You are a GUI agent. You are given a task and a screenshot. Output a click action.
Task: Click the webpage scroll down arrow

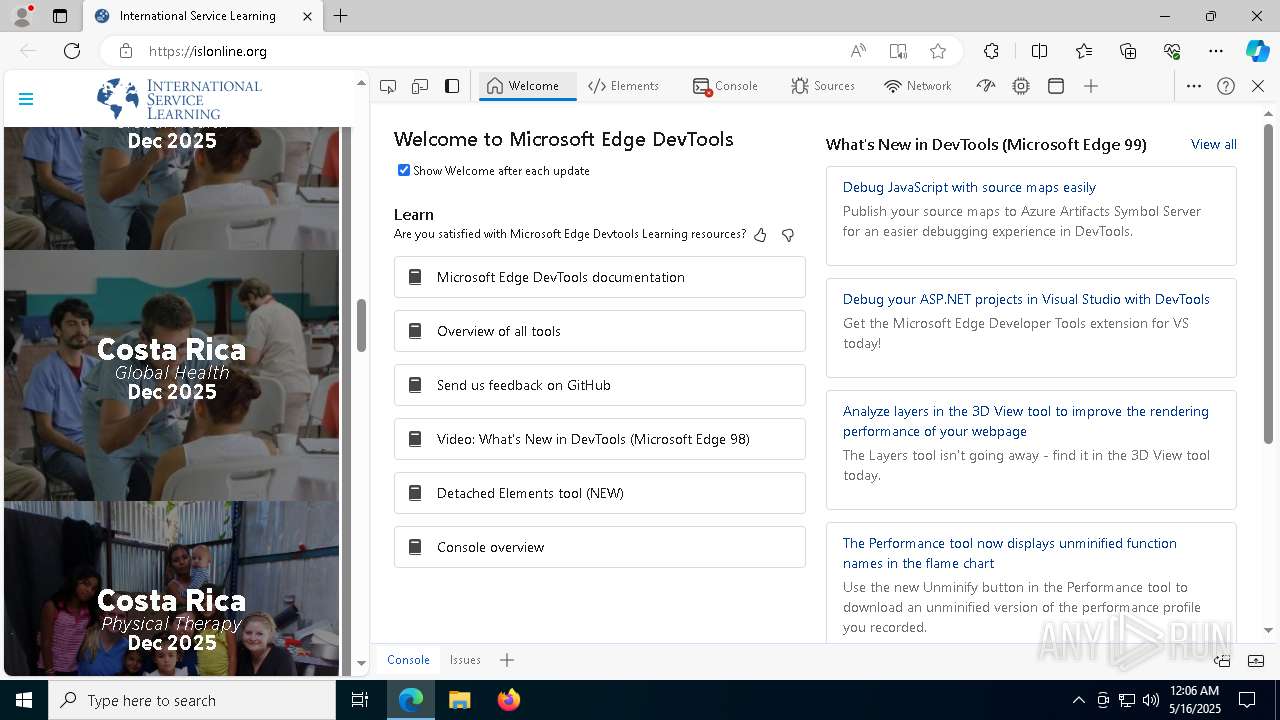361,664
